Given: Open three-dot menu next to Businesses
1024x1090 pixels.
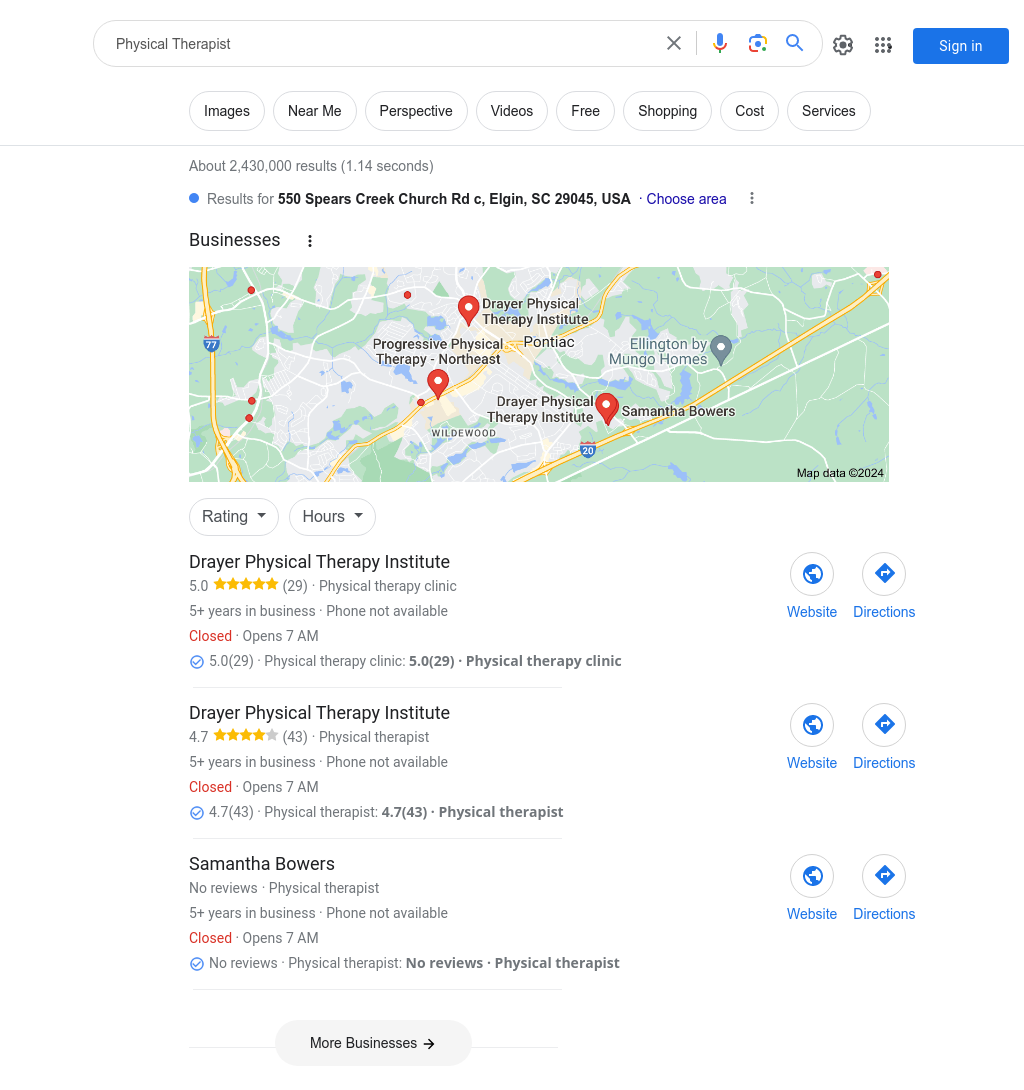Looking at the screenshot, I should (310, 241).
